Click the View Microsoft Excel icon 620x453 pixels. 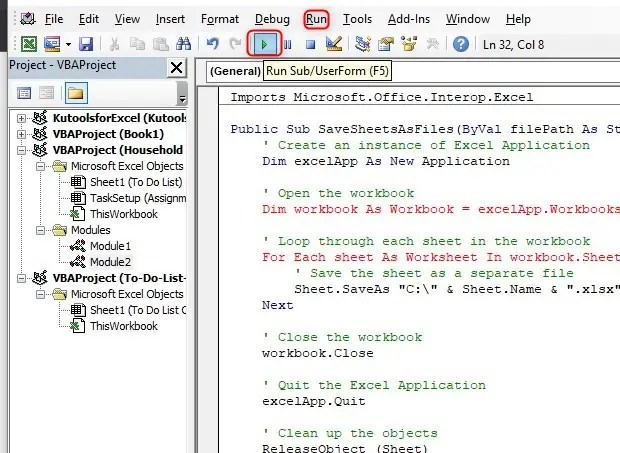[x=28, y=44]
